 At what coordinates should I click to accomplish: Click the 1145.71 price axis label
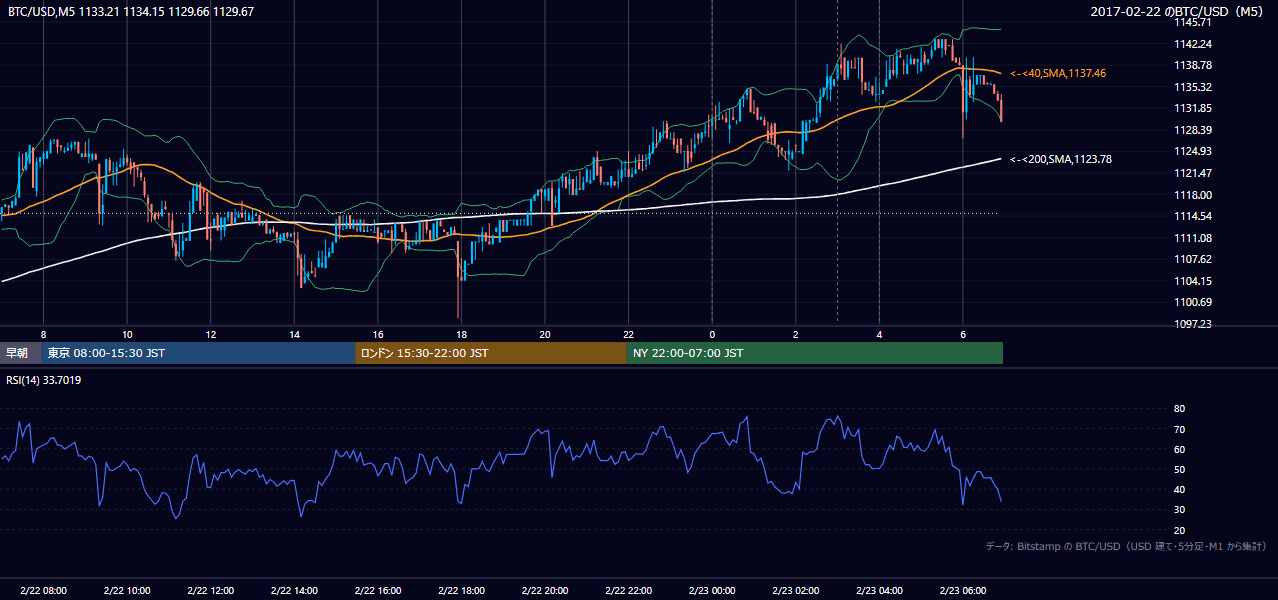pyautogui.click(x=1194, y=22)
